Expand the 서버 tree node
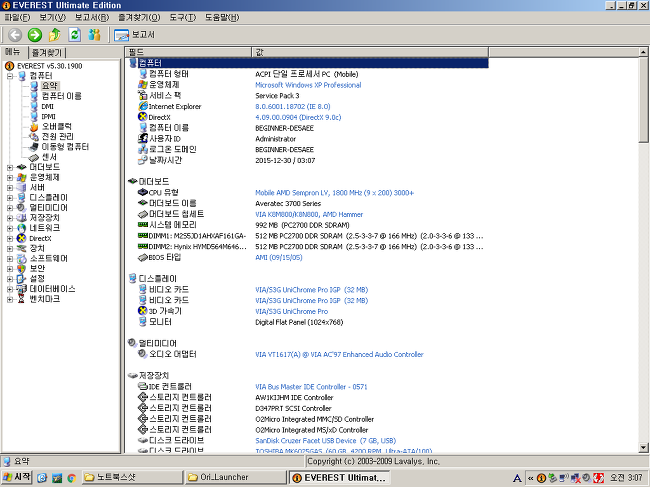 (10, 188)
